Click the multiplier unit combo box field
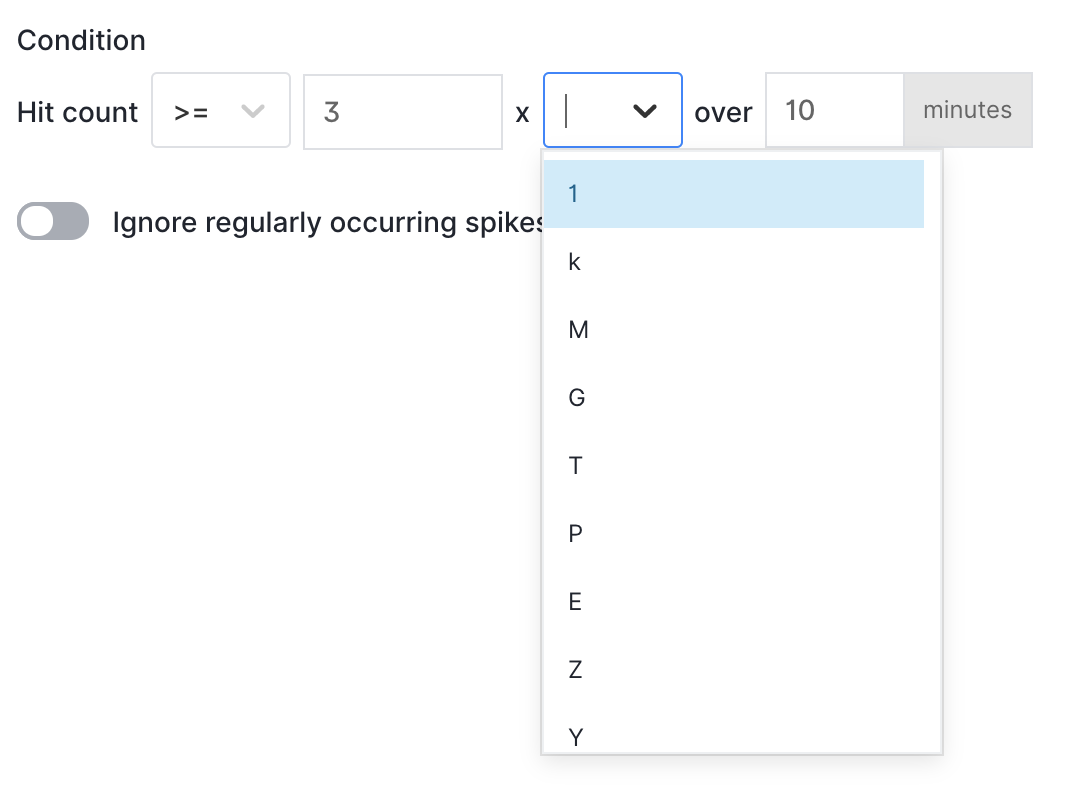This screenshot has width=1092, height=788. tap(612, 110)
